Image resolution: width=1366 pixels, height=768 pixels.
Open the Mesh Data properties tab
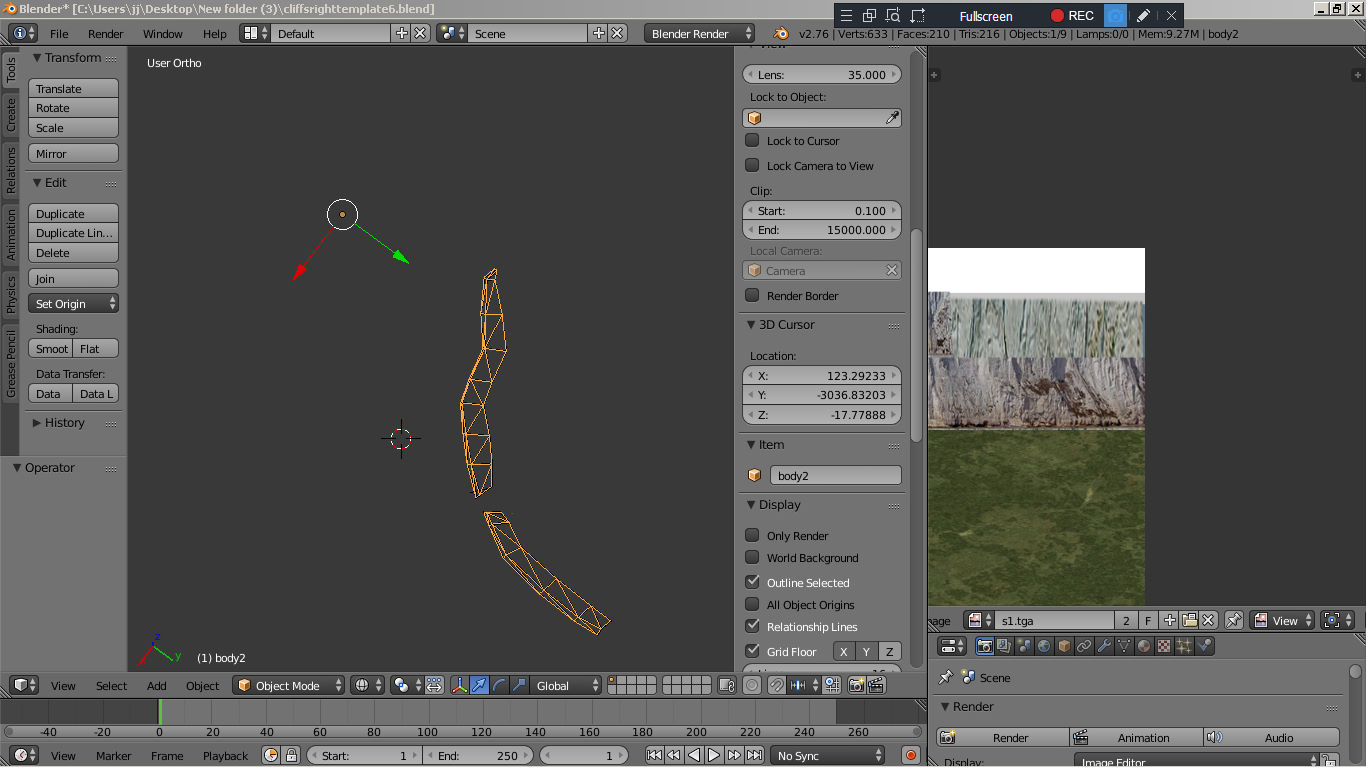click(x=1124, y=646)
